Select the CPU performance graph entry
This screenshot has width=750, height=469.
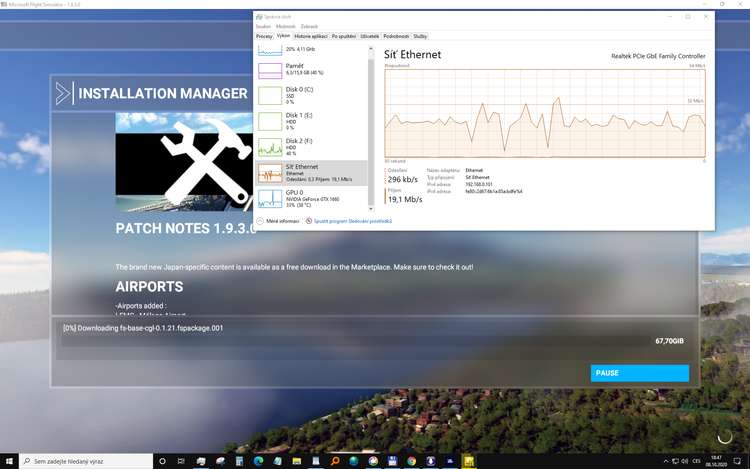pos(311,50)
